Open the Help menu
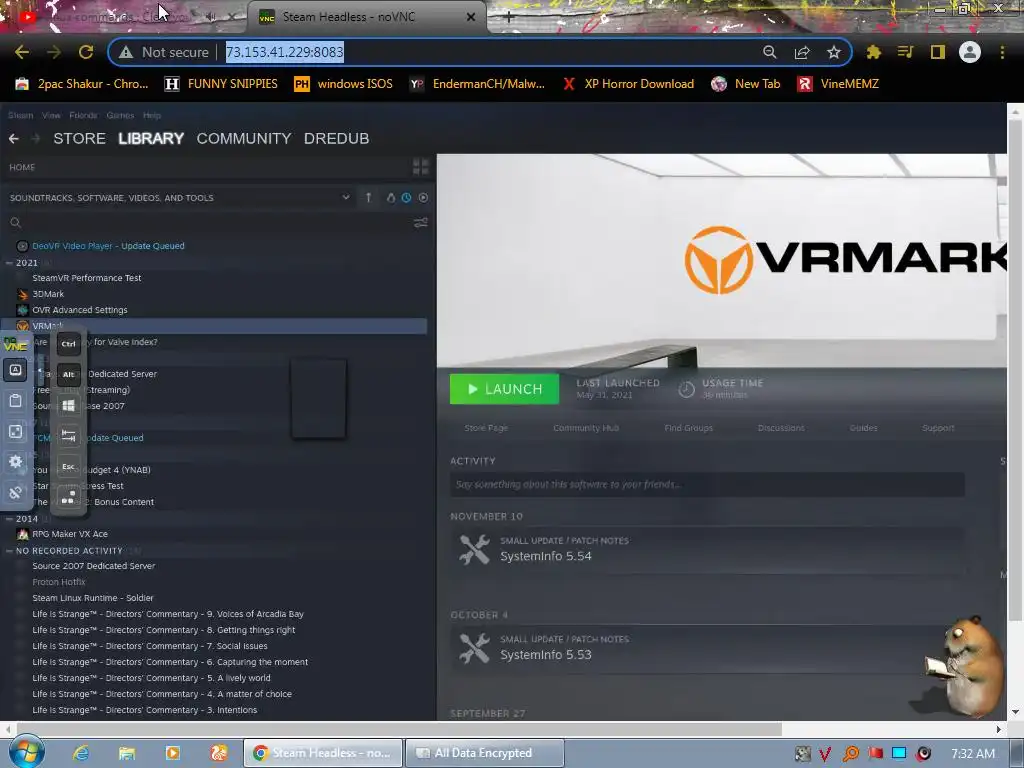Image resolution: width=1024 pixels, height=768 pixels. tap(152, 115)
